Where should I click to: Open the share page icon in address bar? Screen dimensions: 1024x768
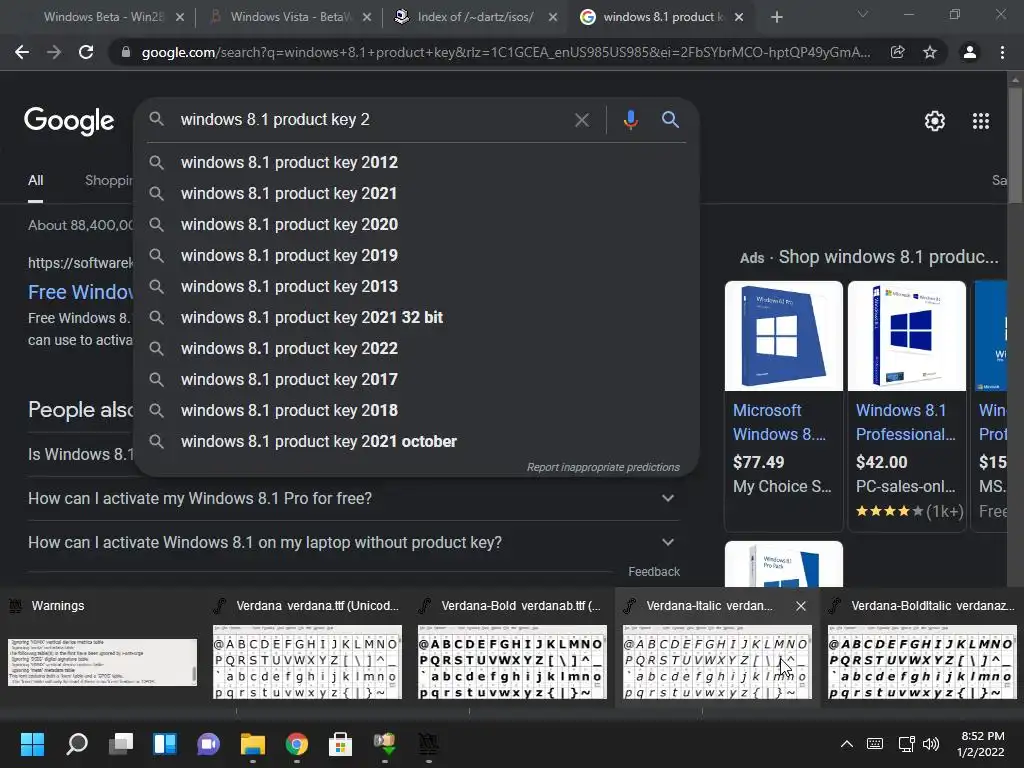[897, 52]
